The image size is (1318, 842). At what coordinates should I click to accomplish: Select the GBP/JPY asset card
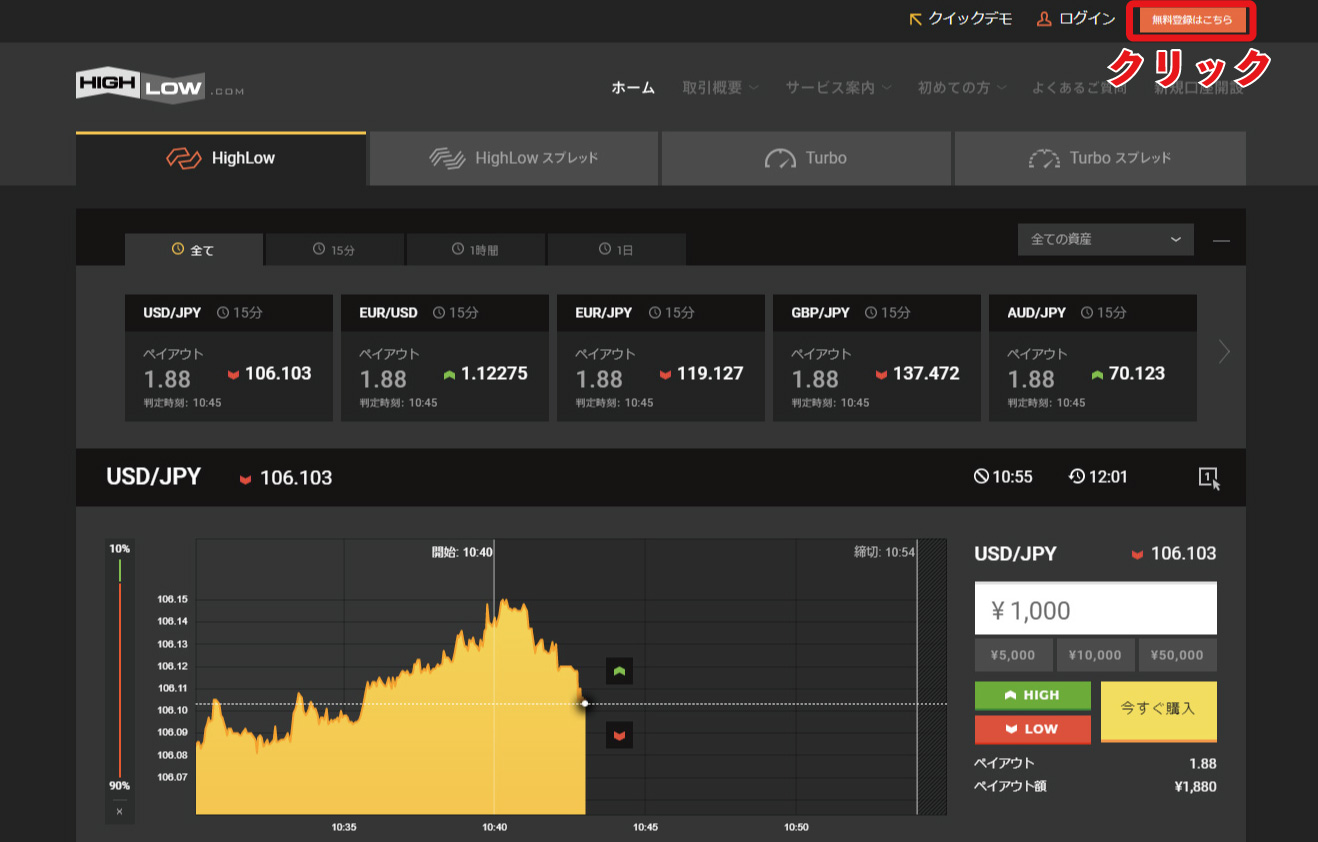tap(877, 358)
